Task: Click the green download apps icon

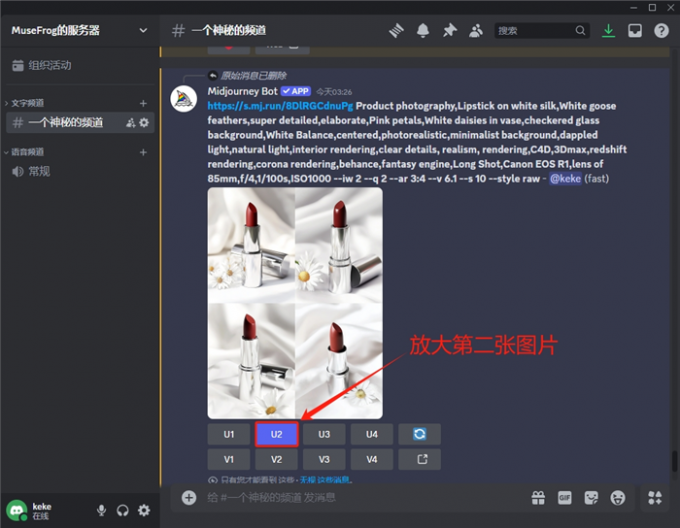Action: pos(608,30)
